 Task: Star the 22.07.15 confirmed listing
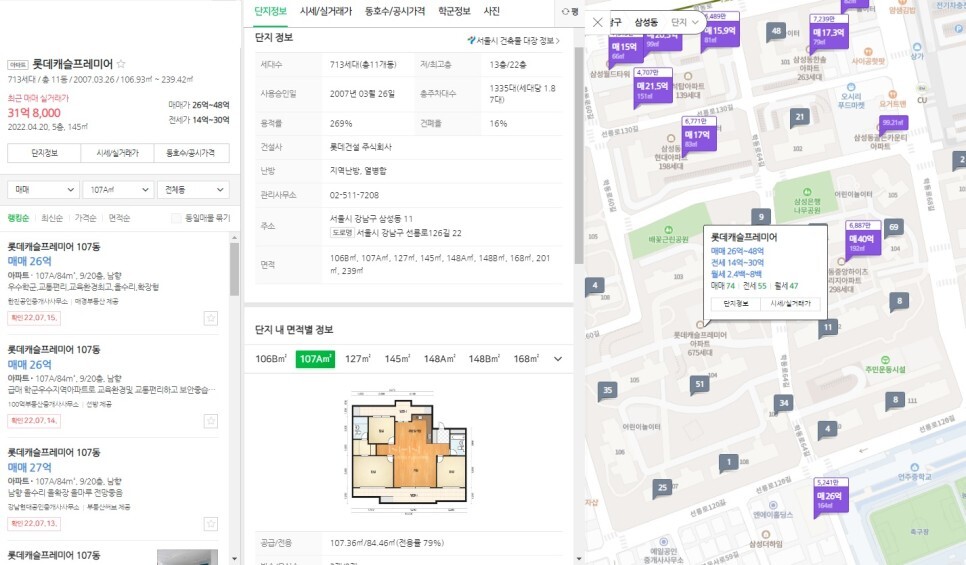pos(211,318)
